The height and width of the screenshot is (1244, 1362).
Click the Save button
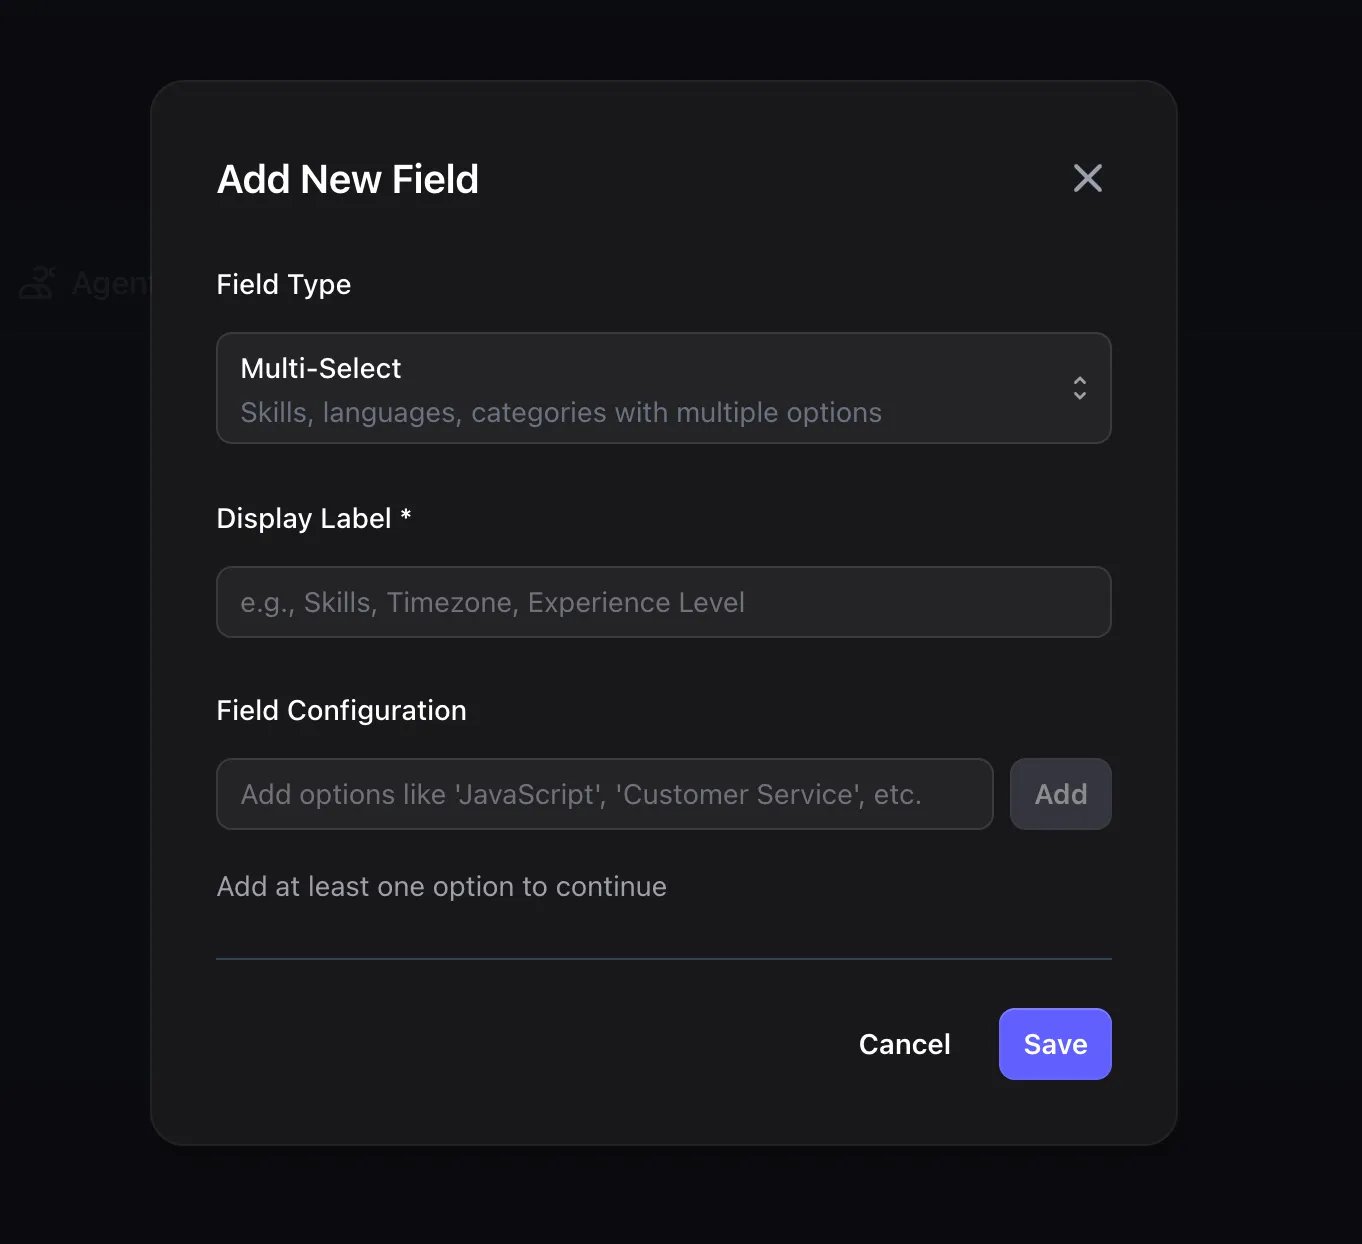coord(1054,1043)
